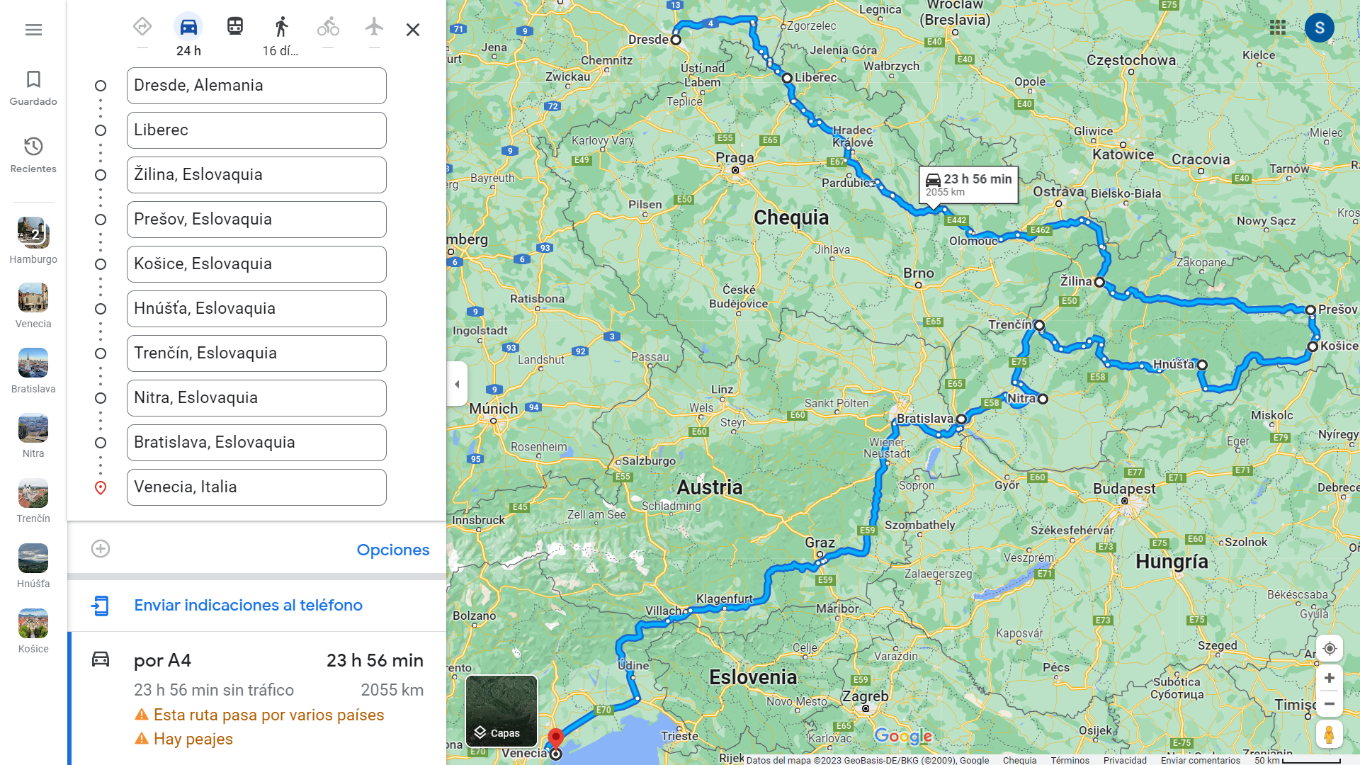Select the route por A4 details
1360x765 pixels.
(257, 699)
